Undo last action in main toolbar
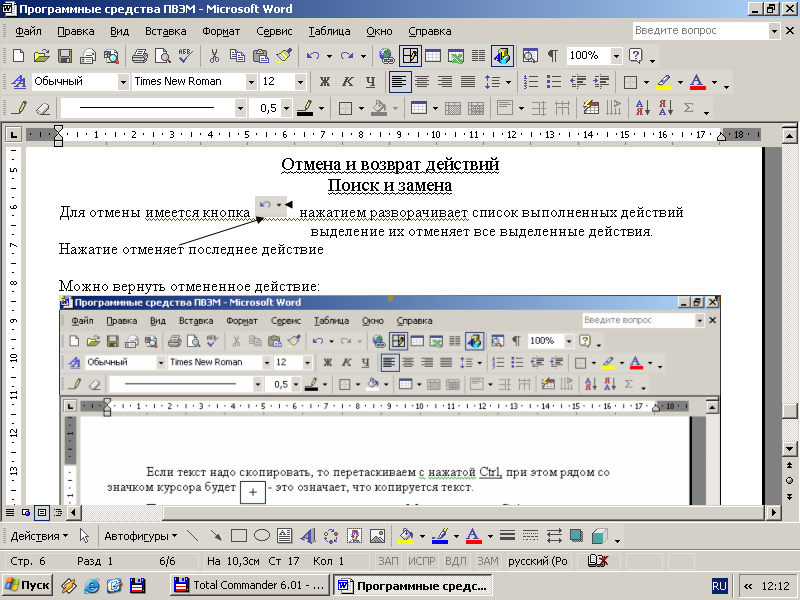 [313, 56]
